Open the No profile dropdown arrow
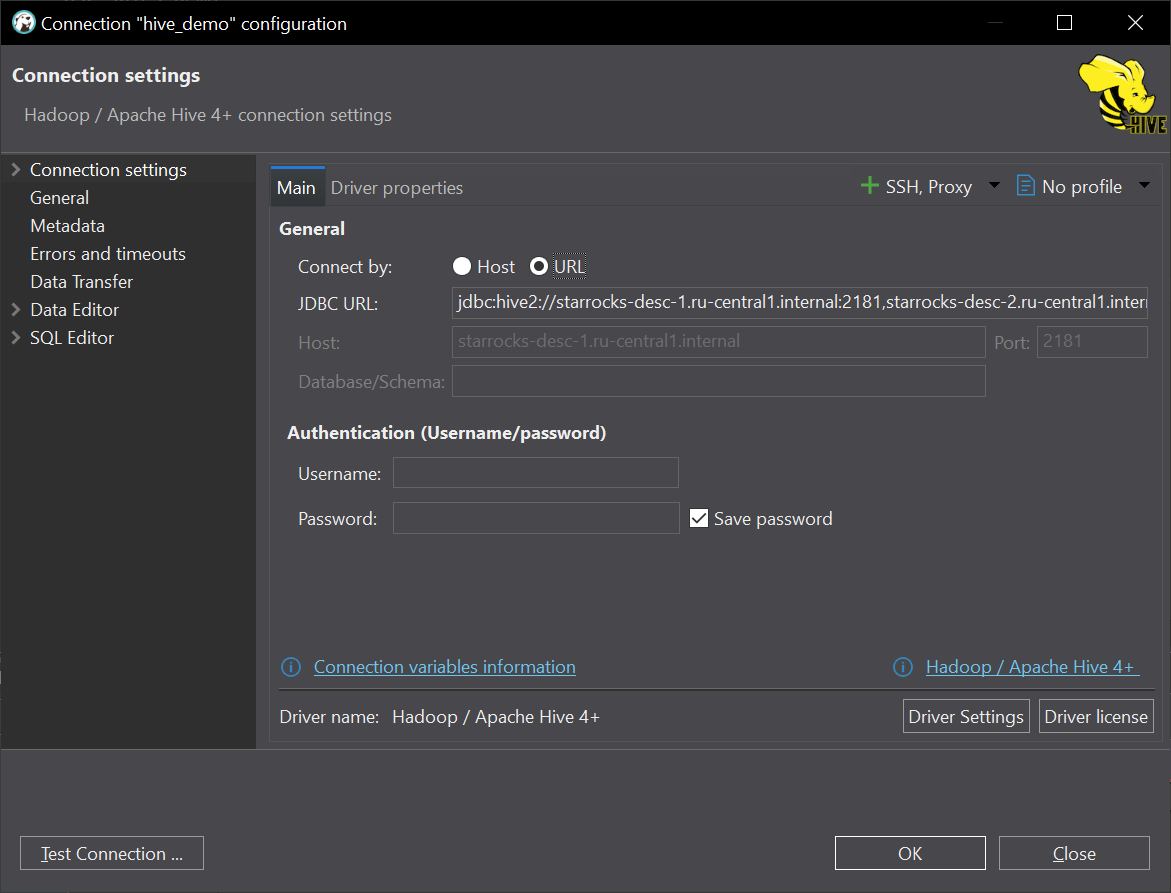 point(1144,185)
